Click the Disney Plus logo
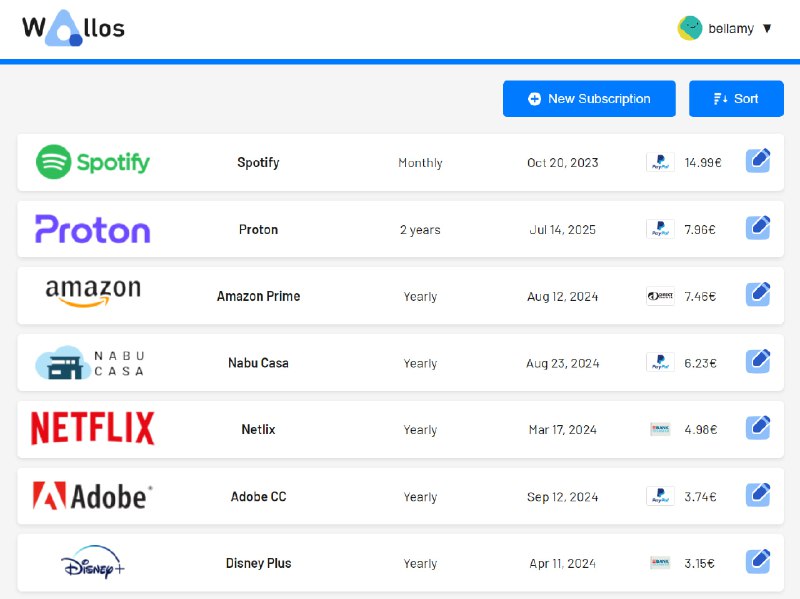 point(93,563)
